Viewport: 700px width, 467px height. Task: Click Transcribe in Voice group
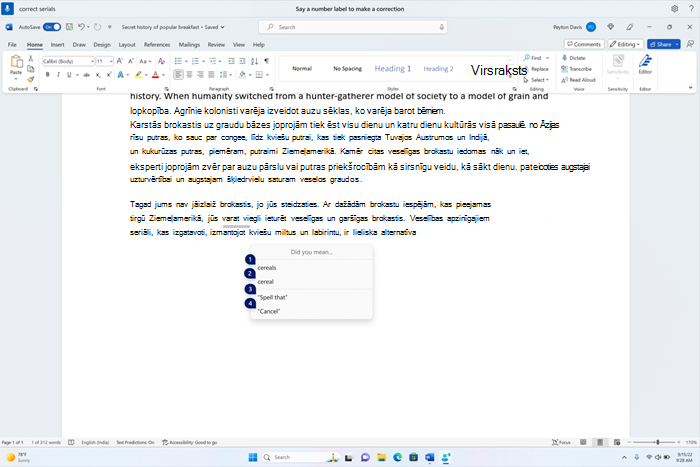click(x=576, y=69)
